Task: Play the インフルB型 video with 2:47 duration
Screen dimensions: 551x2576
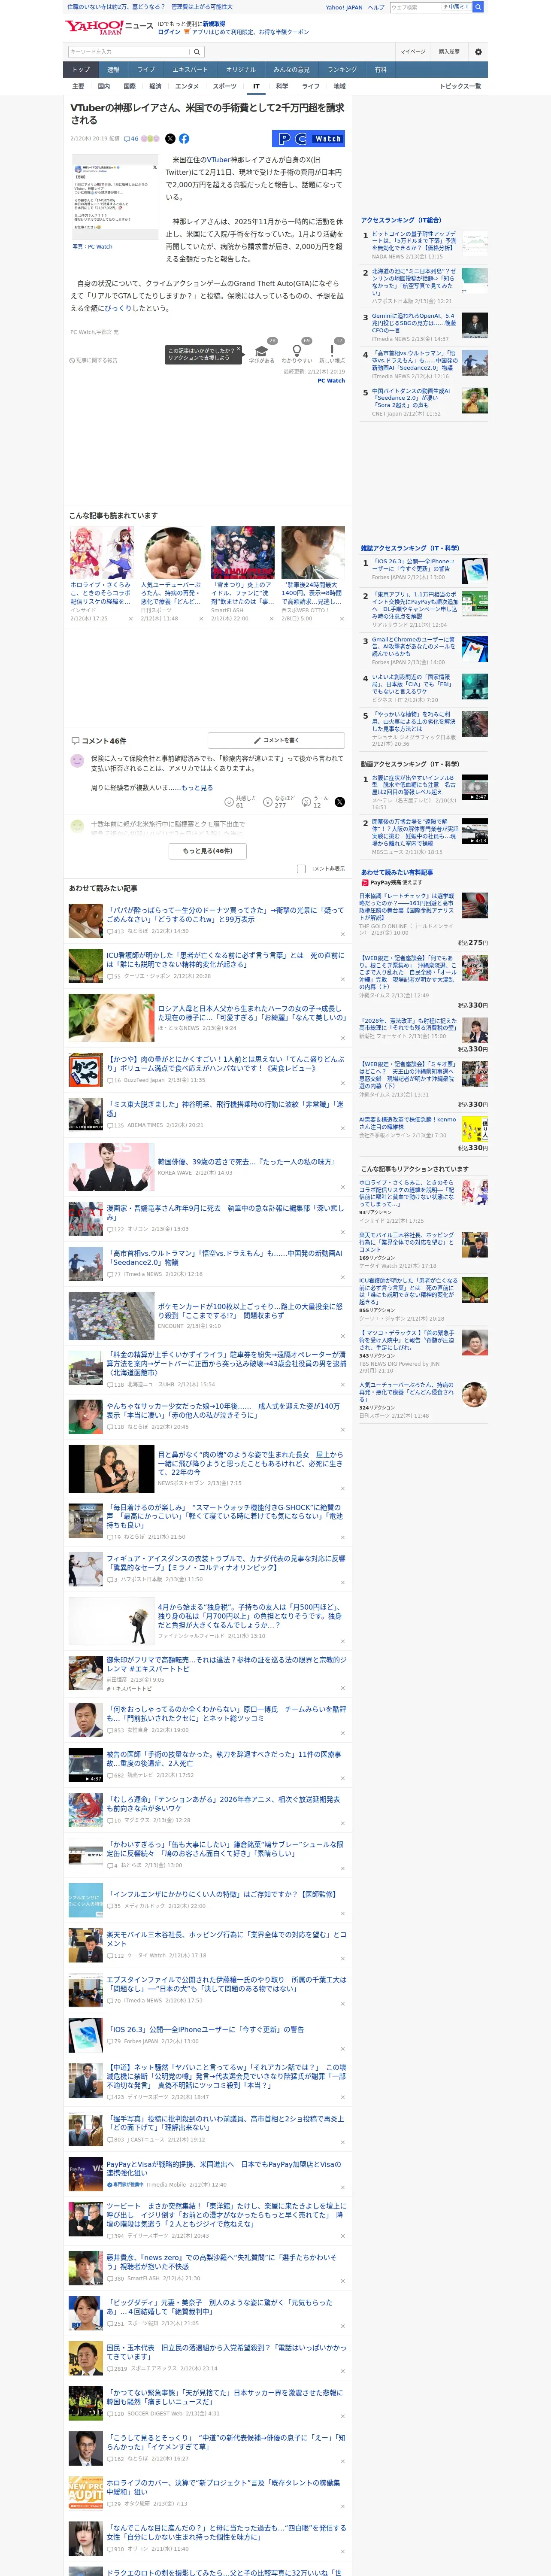Action: tap(474, 788)
